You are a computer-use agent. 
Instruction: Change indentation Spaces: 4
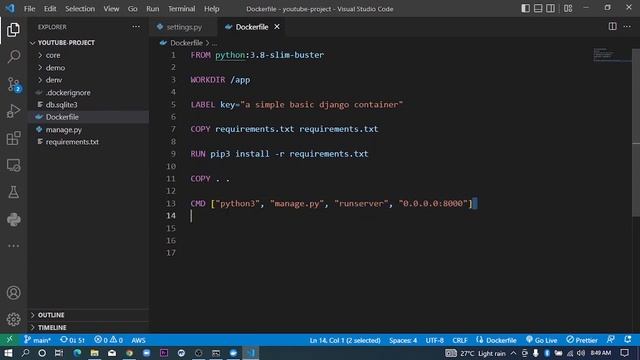tap(403, 340)
